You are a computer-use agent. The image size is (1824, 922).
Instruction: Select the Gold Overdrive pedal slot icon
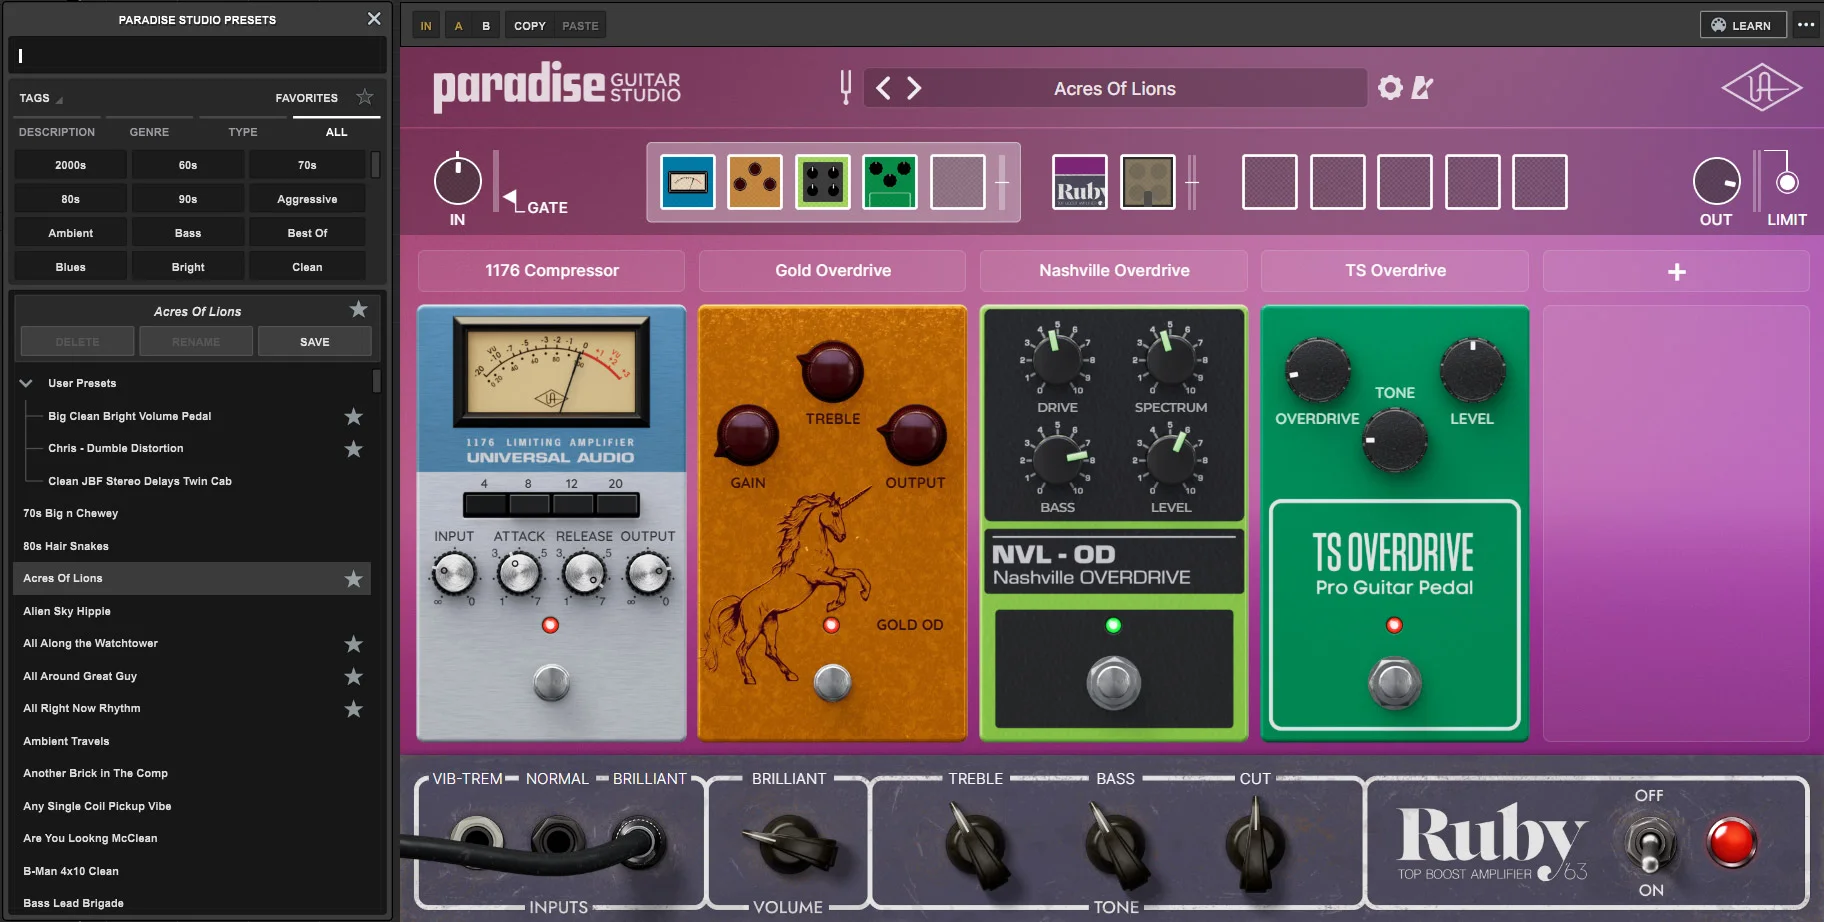click(x=755, y=182)
